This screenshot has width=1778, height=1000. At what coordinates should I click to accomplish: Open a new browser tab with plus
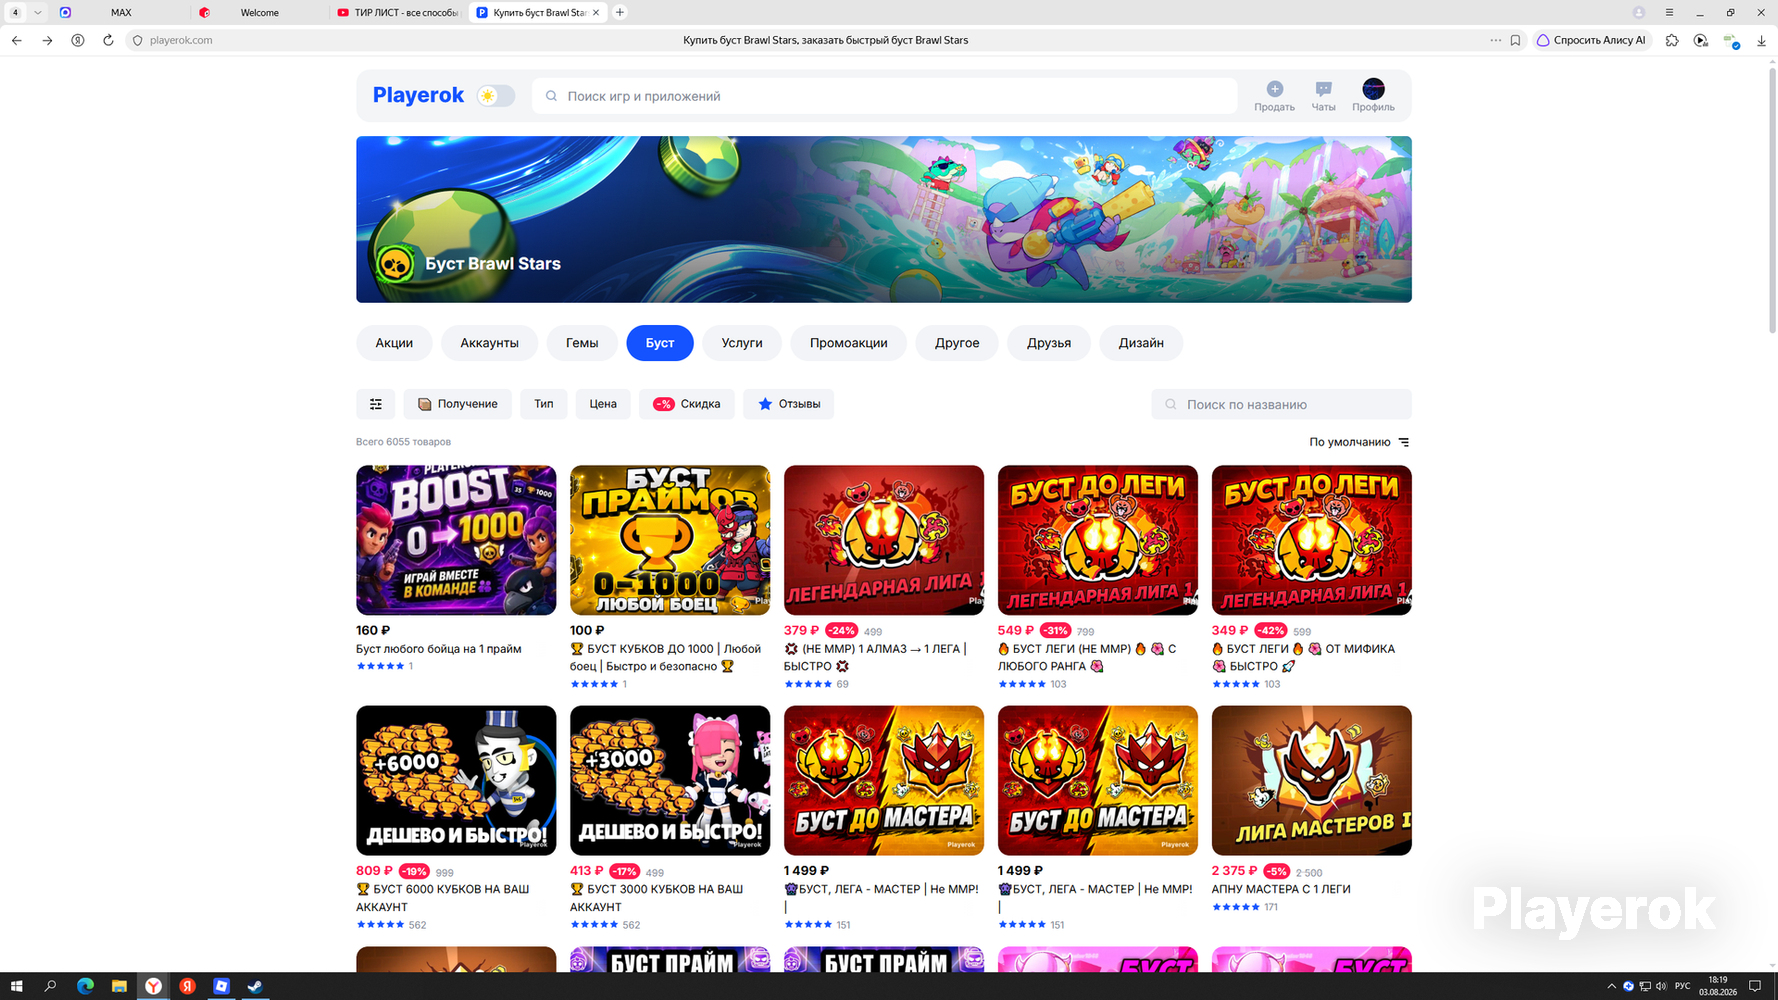pos(620,12)
